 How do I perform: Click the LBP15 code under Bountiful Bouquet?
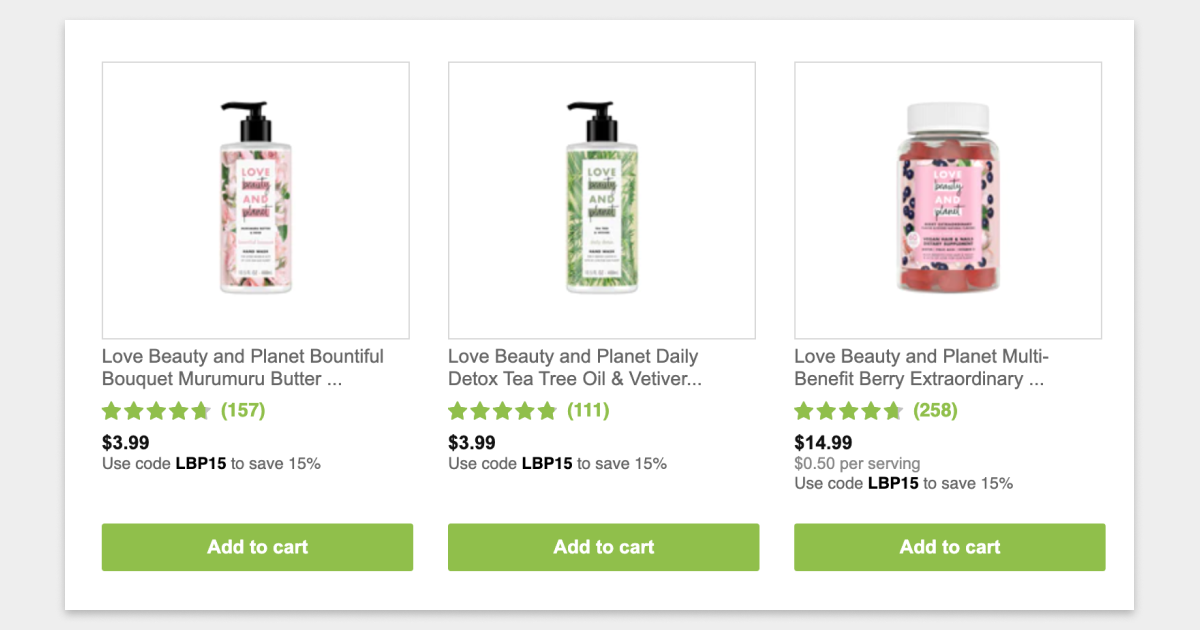point(201,464)
